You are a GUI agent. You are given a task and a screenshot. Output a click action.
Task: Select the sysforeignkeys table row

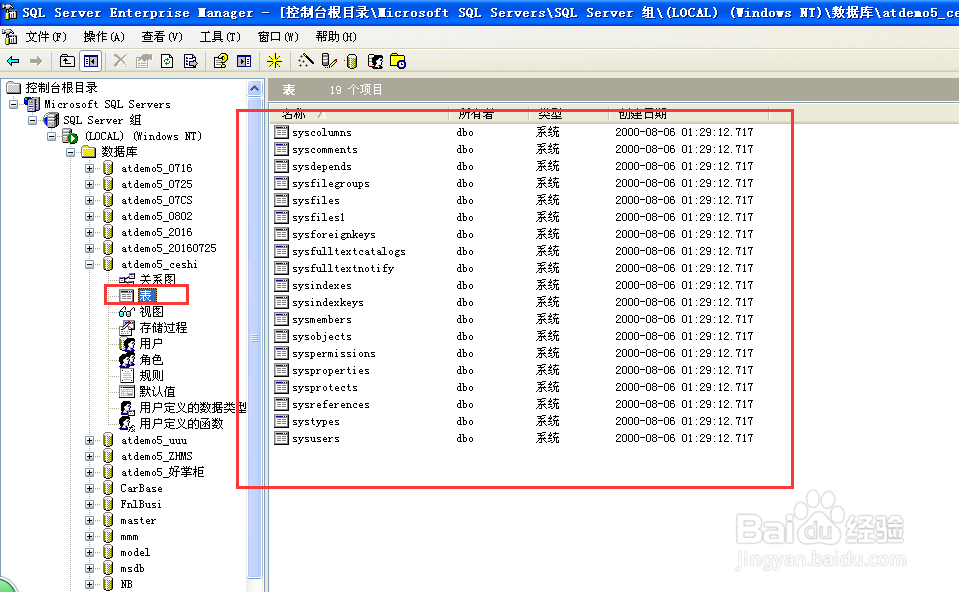[x=334, y=234]
